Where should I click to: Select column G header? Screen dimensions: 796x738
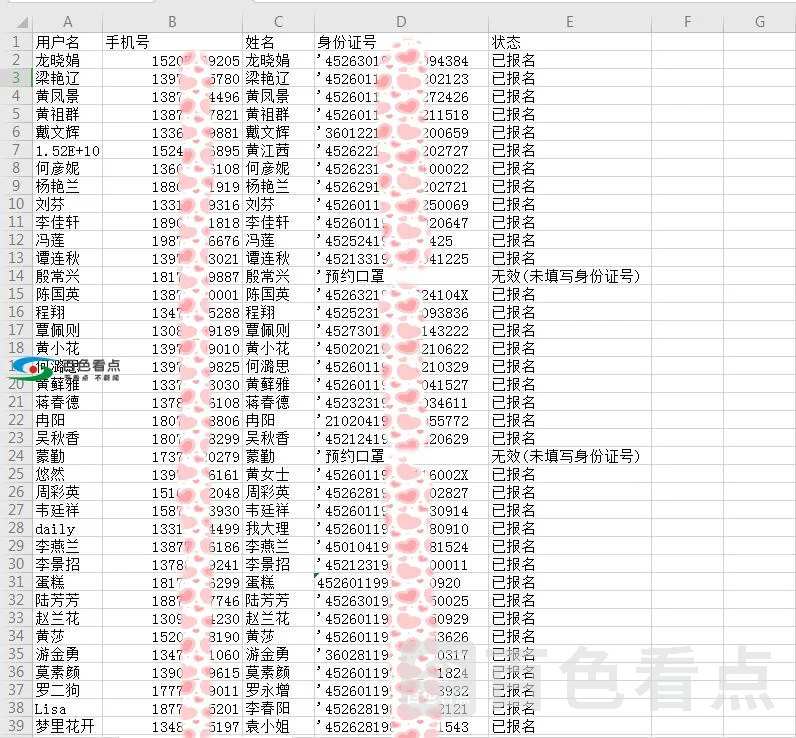coord(760,22)
